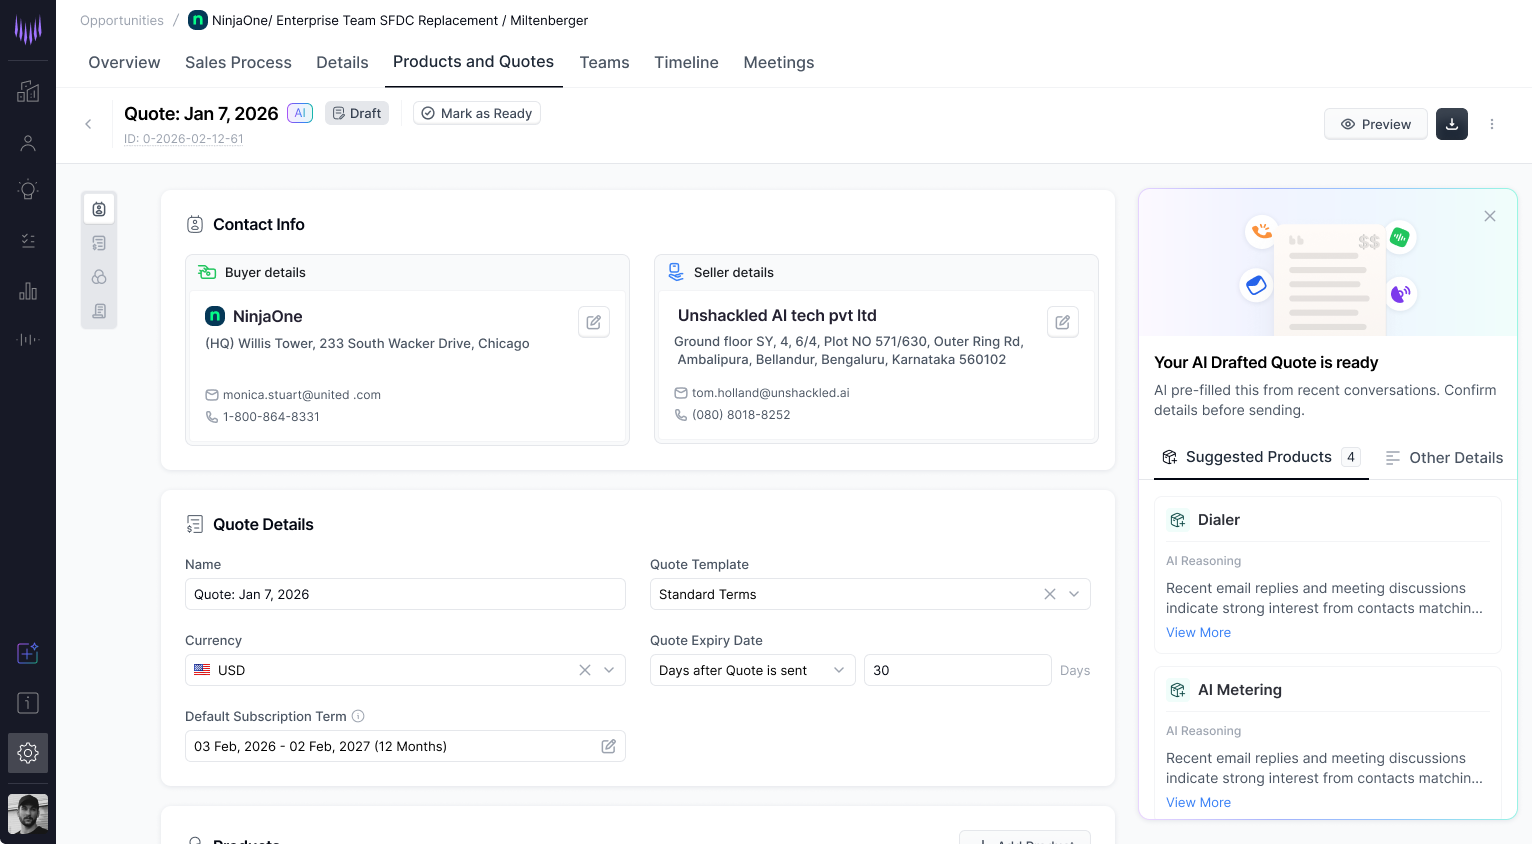
Task: Click the quote ID 0-2026-02-12-61
Action: (x=184, y=139)
